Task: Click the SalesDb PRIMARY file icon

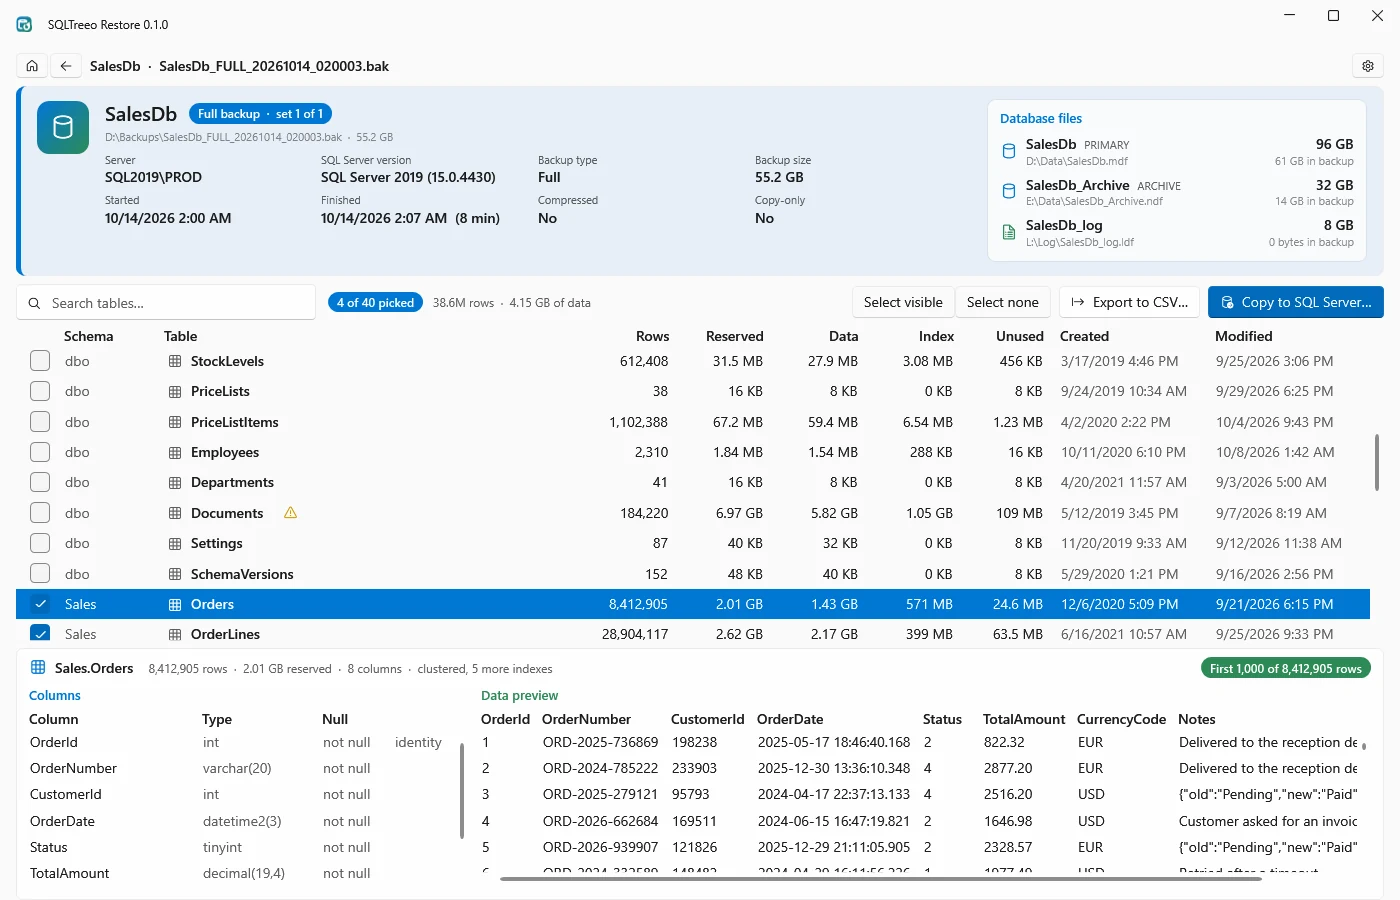Action: tap(1009, 151)
